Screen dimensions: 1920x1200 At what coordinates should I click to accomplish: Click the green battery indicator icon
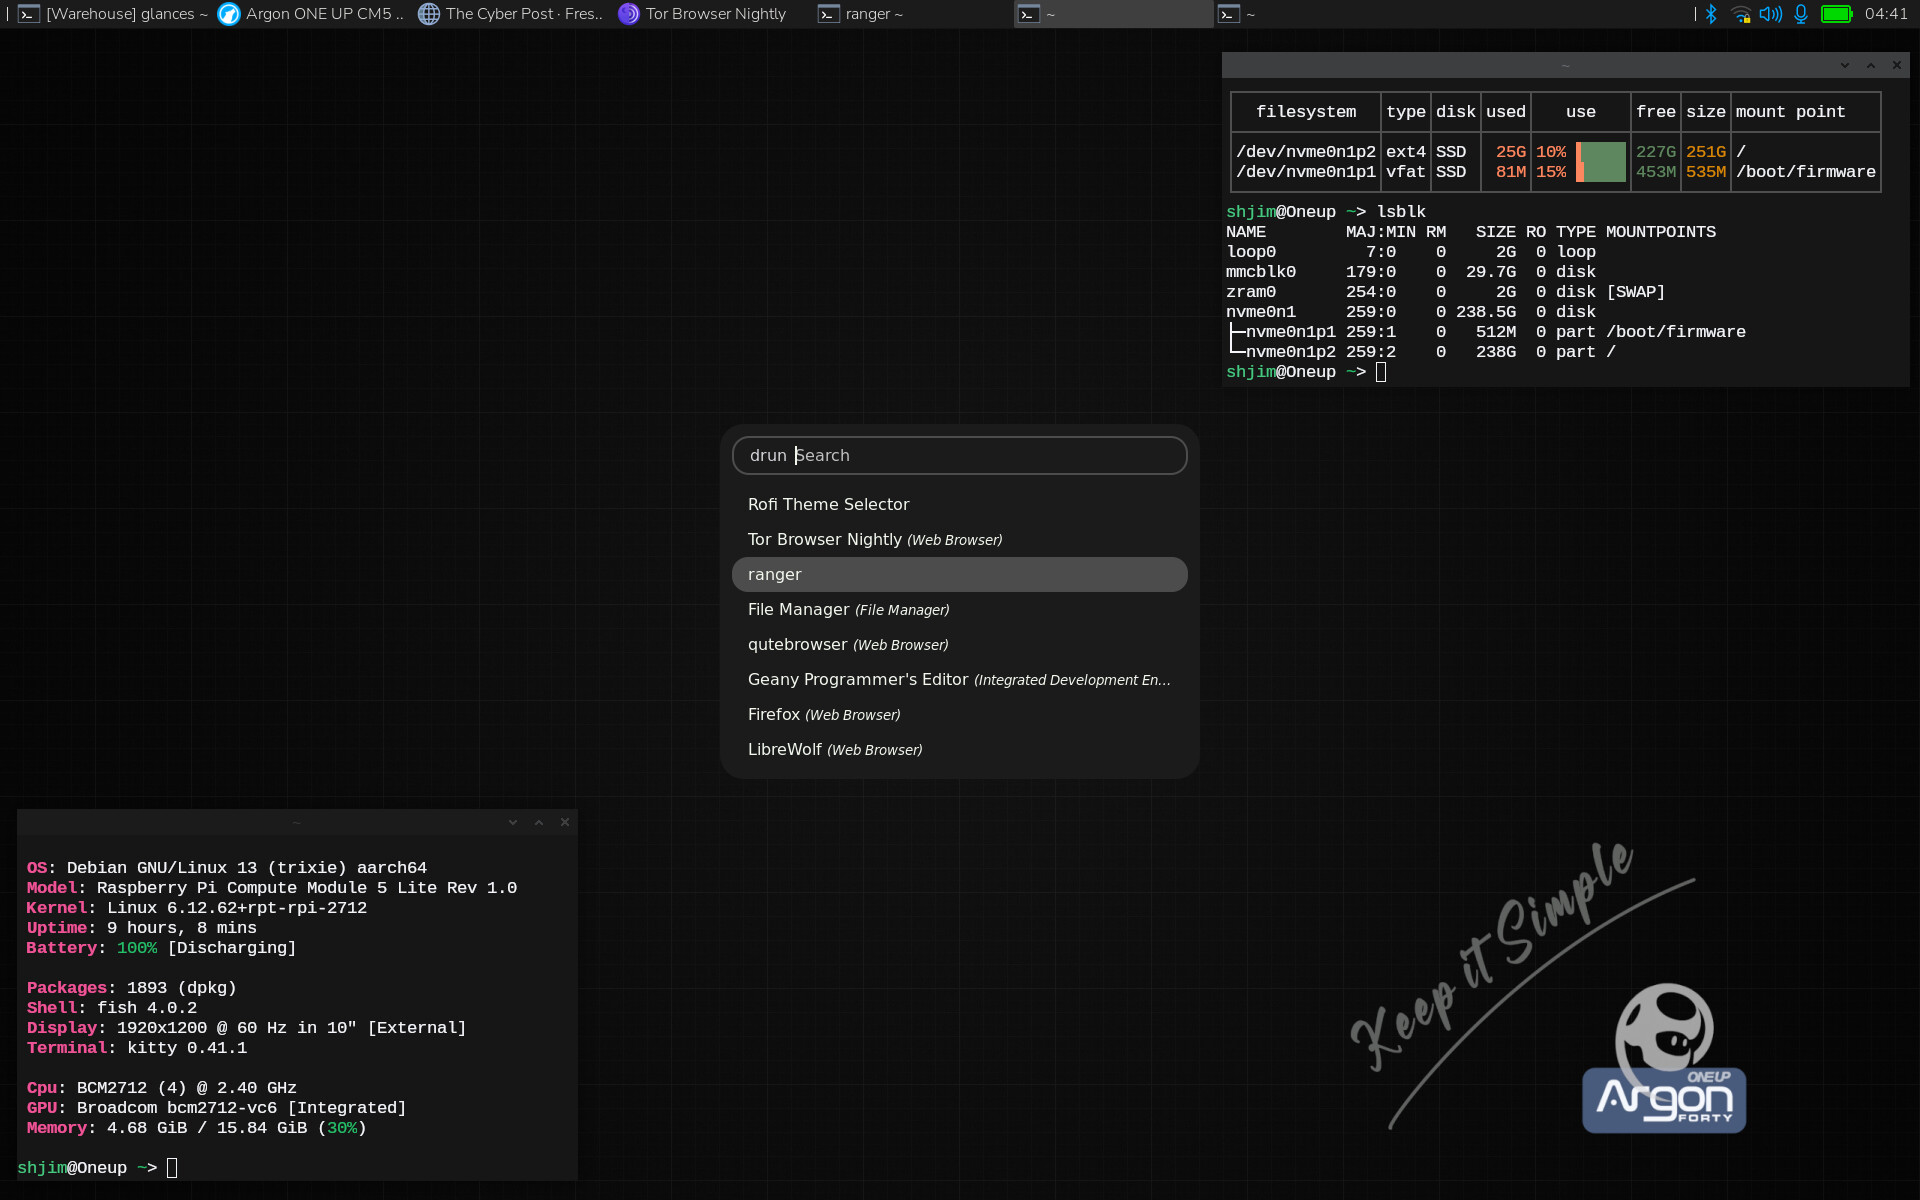(x=1836, y=14)
